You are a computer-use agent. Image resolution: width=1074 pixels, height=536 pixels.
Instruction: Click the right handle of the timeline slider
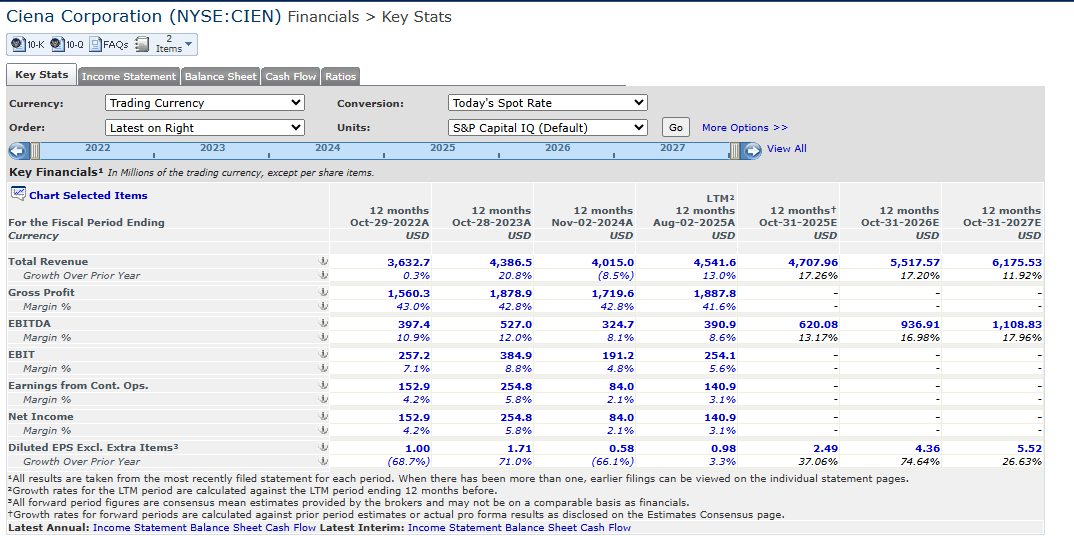(x=735, y=151)
